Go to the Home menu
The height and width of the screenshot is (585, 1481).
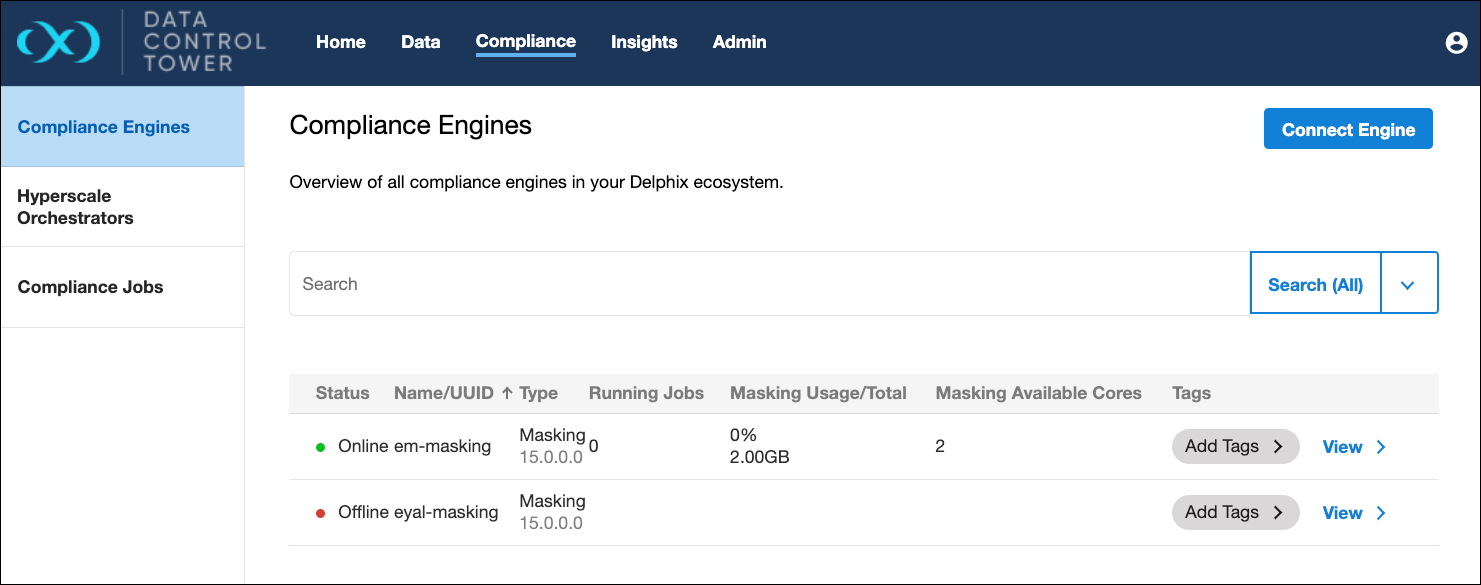(340, 42)
